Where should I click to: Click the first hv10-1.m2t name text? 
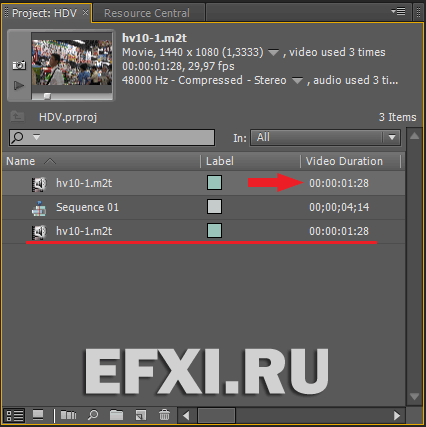(84, 183)
